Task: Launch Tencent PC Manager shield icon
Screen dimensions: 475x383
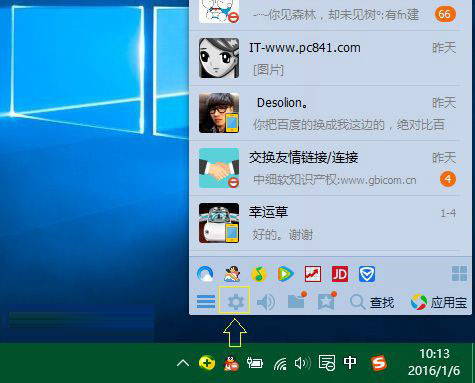Action: click(367, 274)
